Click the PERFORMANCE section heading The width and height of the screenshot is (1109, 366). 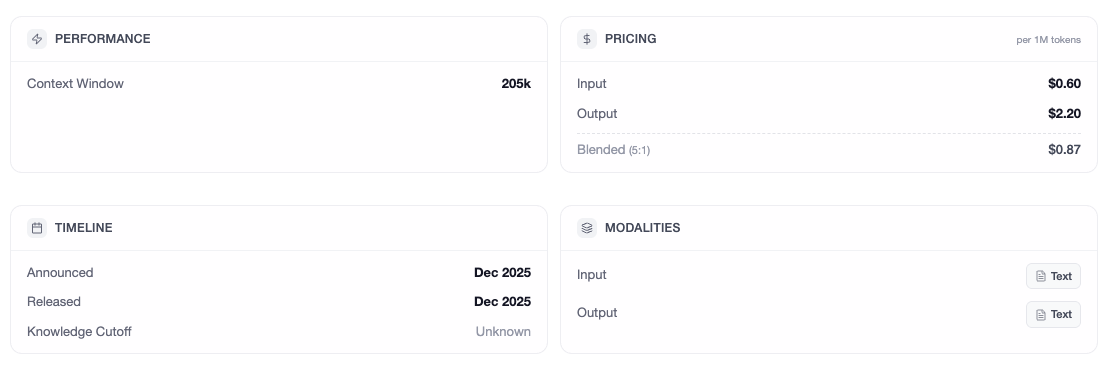(x=103, y=39)
